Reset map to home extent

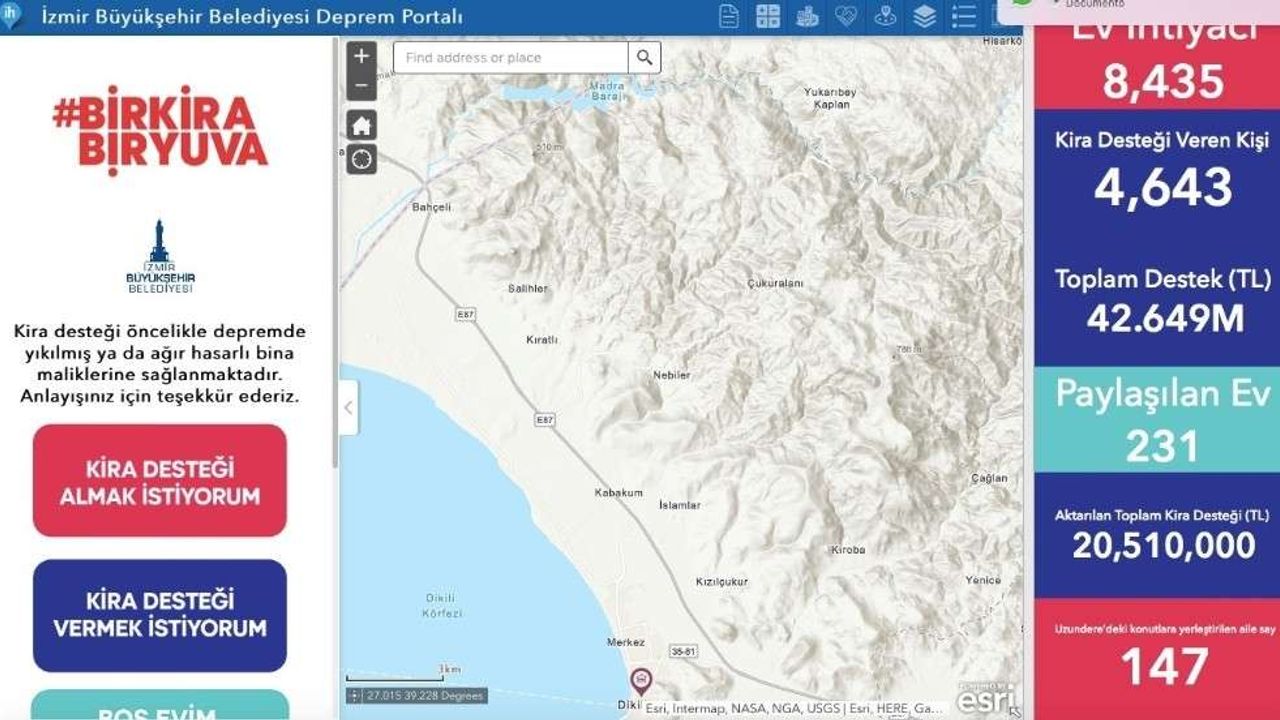[361, 125]
